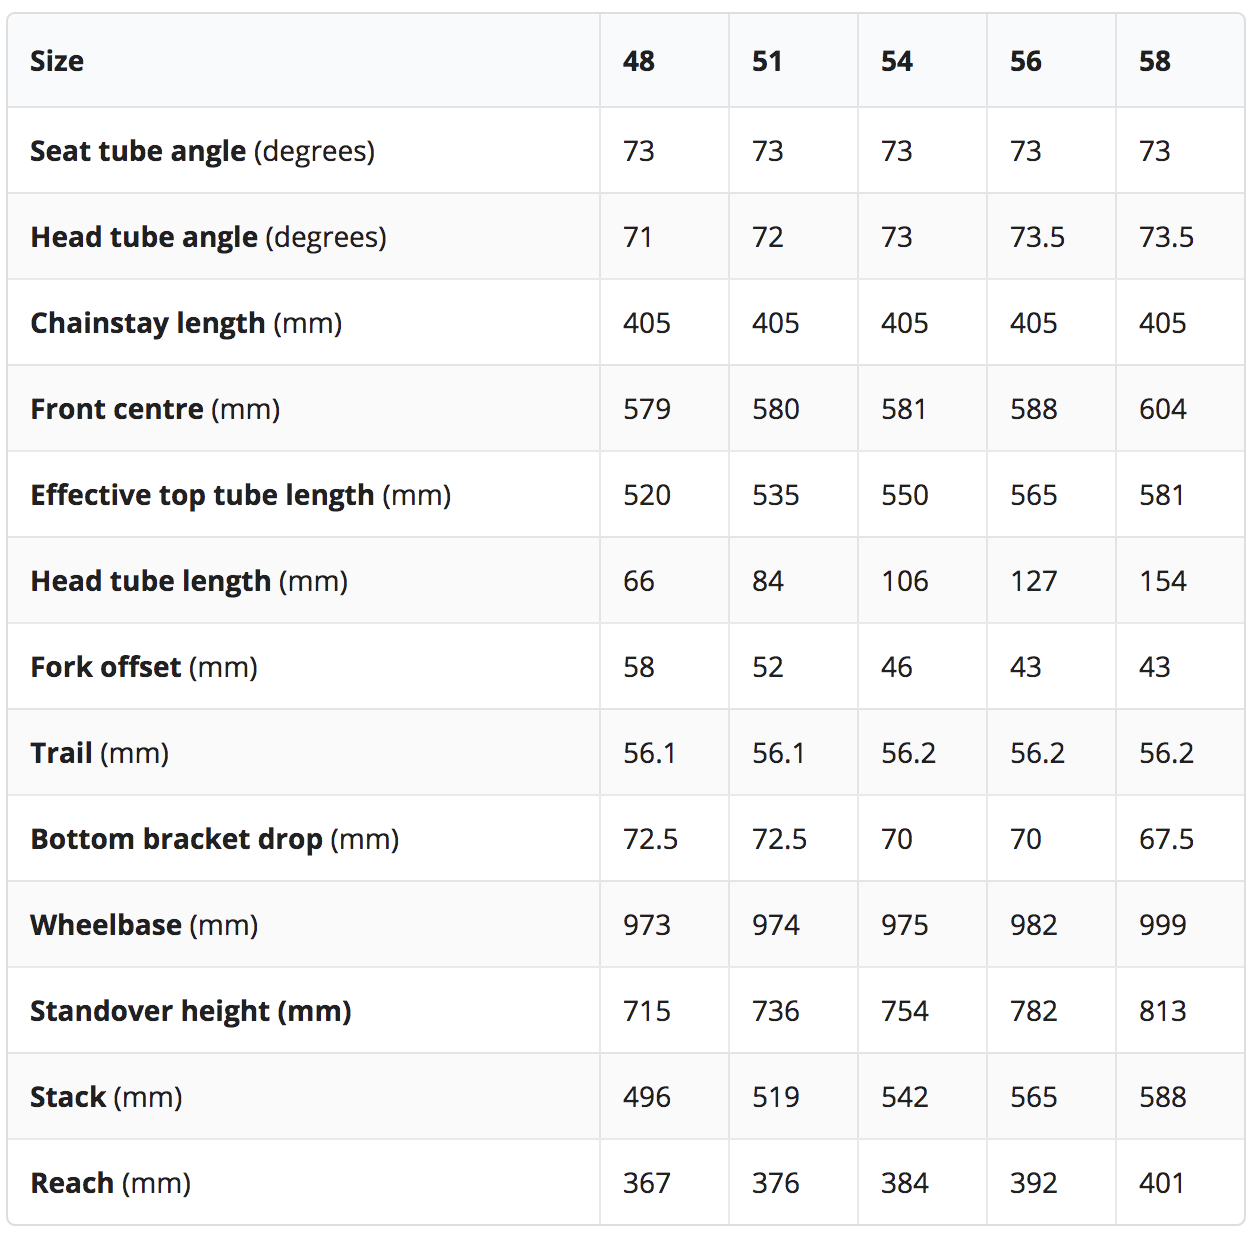This screenshot has height=1240, width=1254.
Task: Select the size 51 column header
Action: pos(767,62)
